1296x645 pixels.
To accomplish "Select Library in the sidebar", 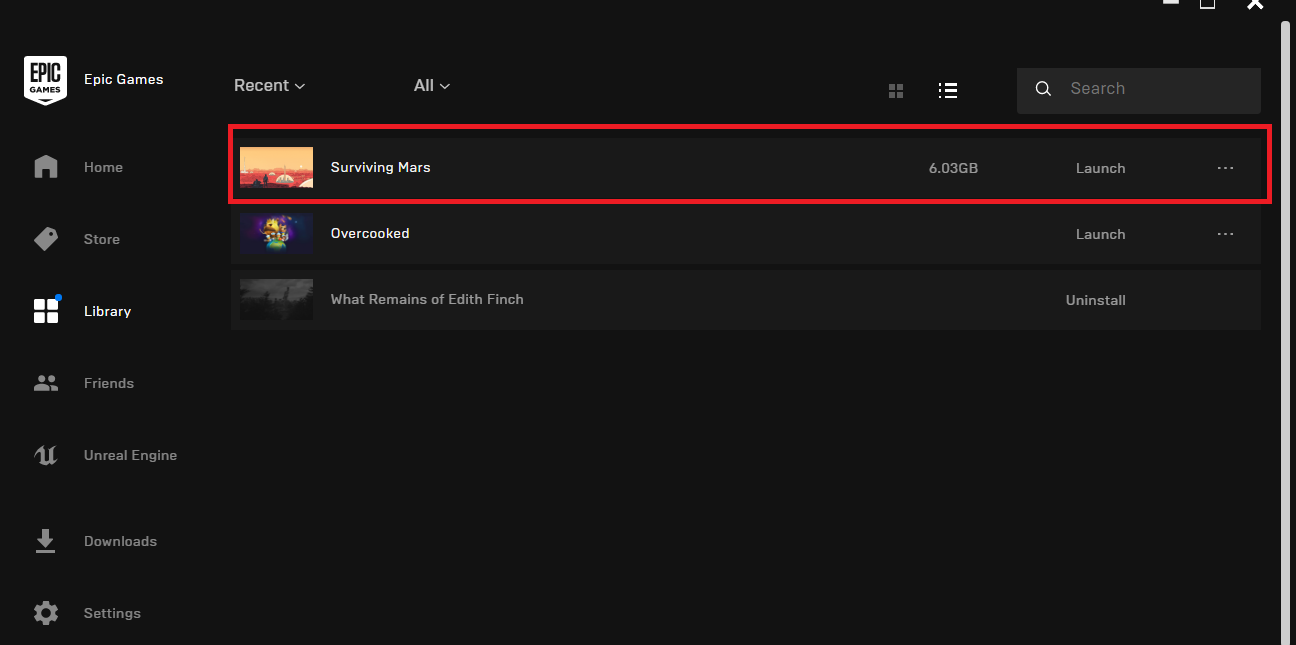I will click(107, 311).
